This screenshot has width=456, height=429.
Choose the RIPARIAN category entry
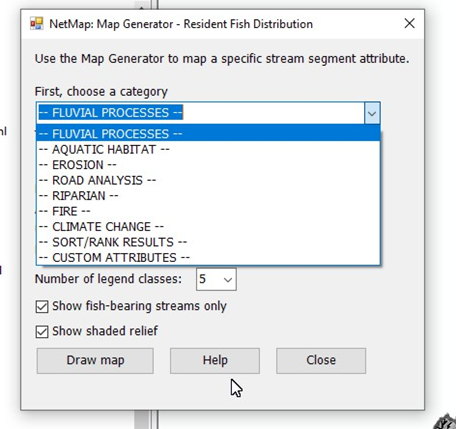pyautogui.click(x=208, y=196)
